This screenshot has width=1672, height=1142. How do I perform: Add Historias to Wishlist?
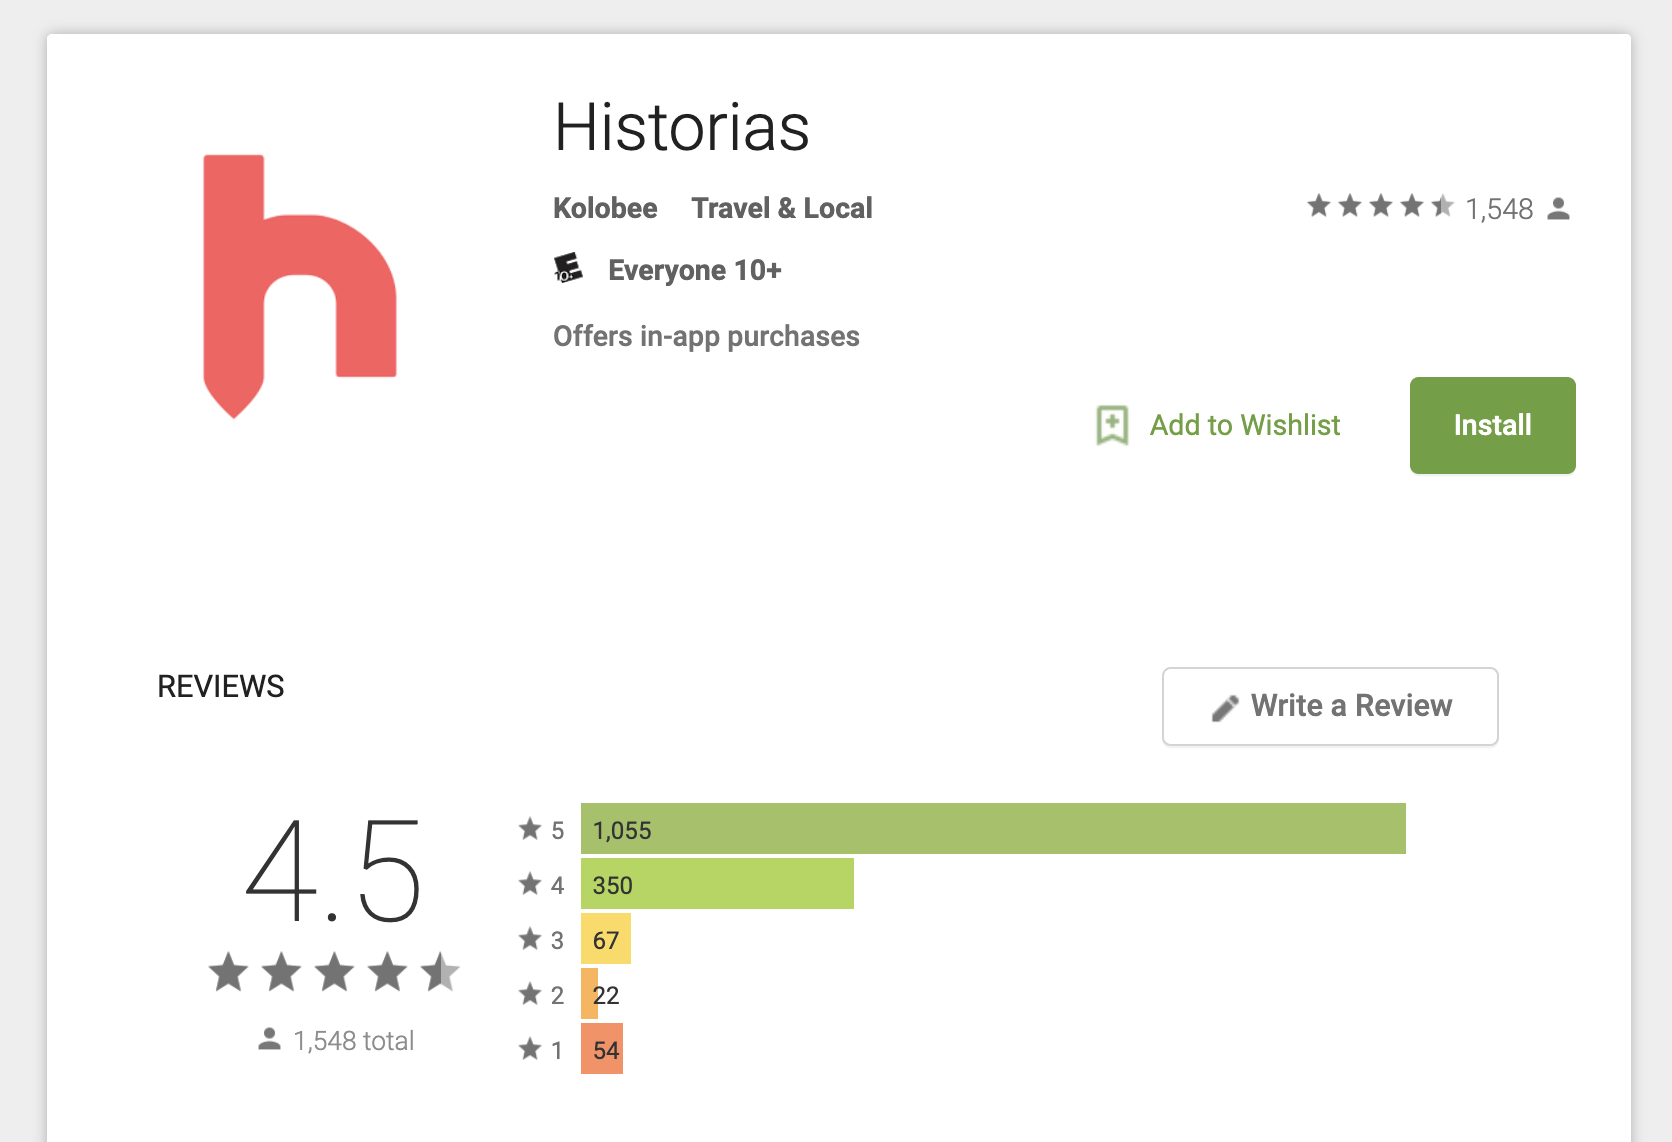pyautogui.click(x=1218, y=425)
